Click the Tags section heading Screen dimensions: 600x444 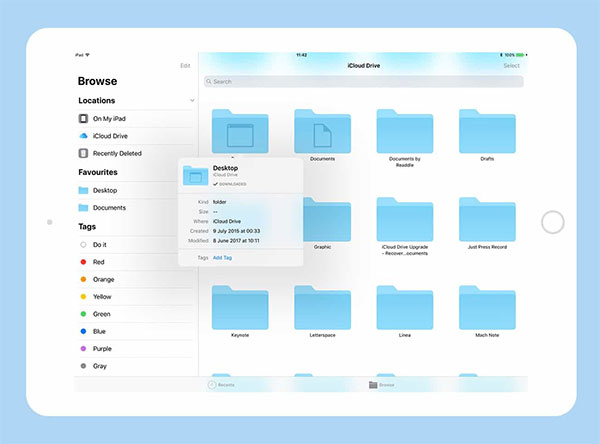click(x=87, y=227)
